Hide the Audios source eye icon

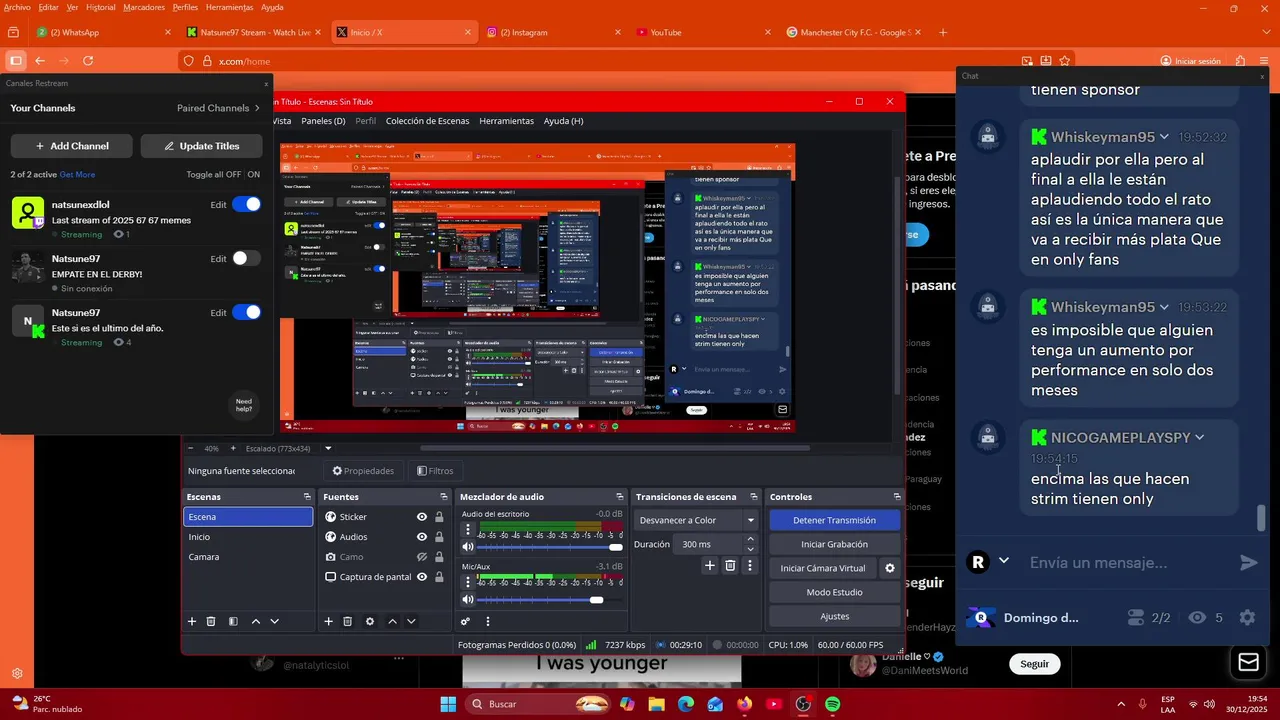422,537
